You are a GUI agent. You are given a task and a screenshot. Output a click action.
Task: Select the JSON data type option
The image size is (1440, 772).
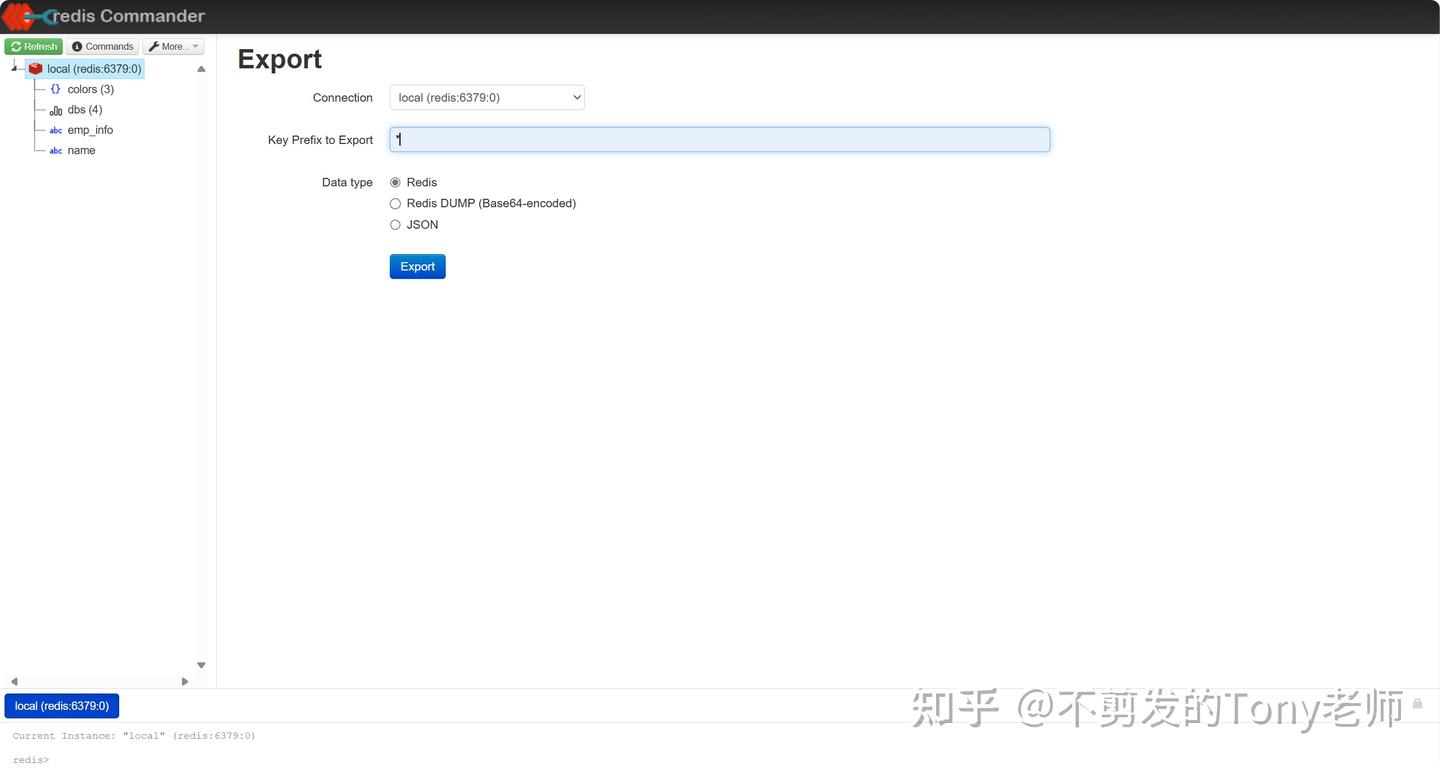pos(395,224)
